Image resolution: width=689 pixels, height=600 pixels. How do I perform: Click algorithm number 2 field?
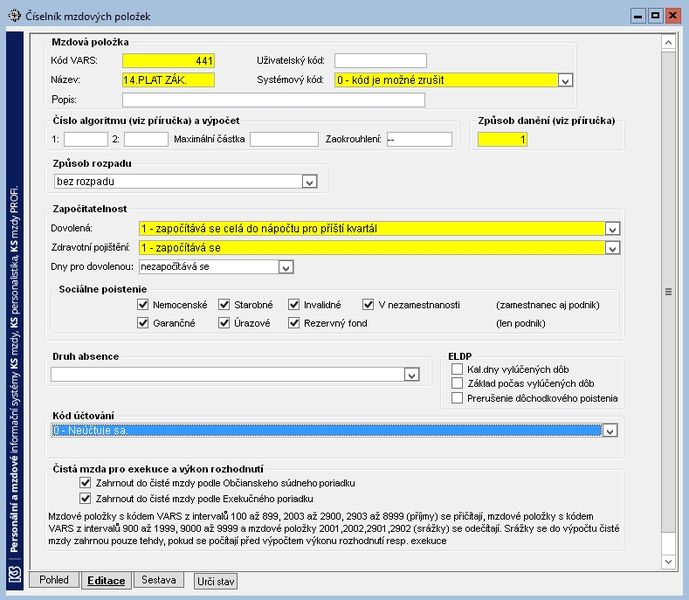coord(146,139)
